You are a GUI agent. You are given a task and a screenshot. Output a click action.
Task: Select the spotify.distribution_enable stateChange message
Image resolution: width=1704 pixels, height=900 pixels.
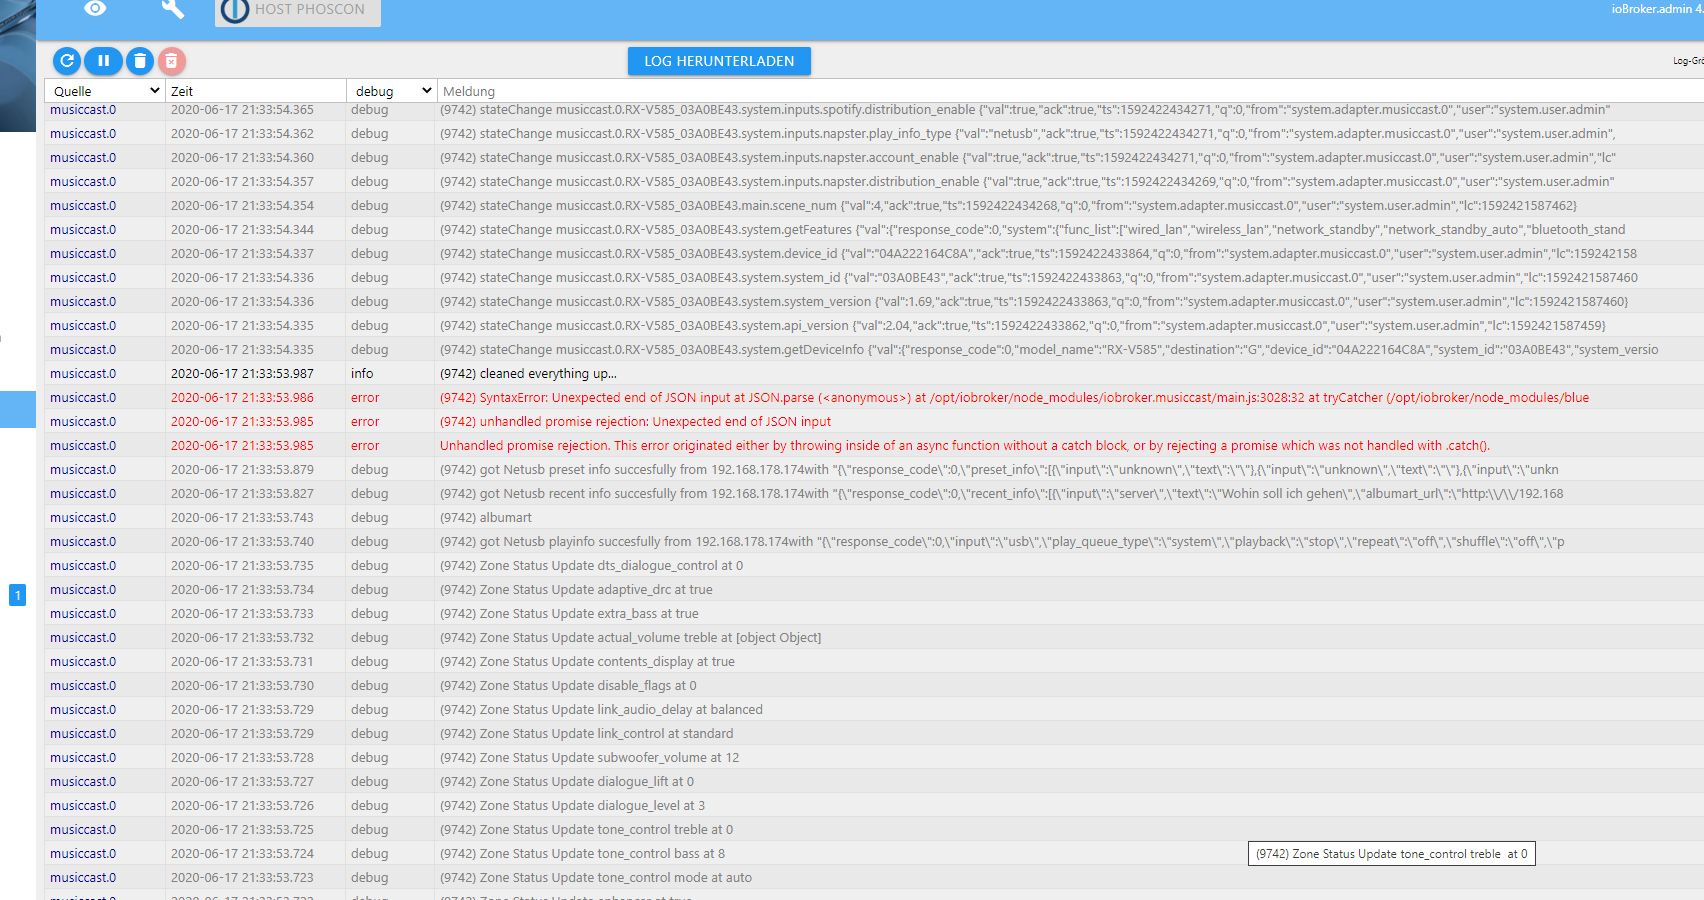[1025, 110]
